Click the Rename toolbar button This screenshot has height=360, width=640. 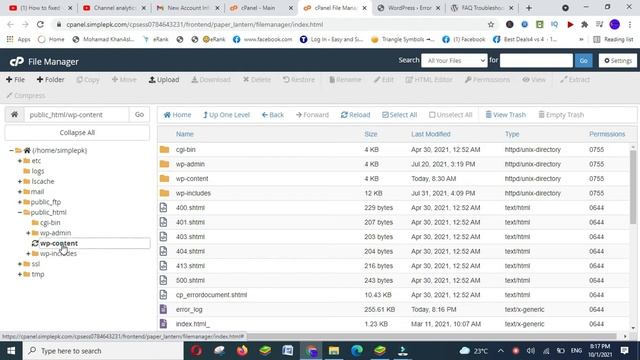345,80
